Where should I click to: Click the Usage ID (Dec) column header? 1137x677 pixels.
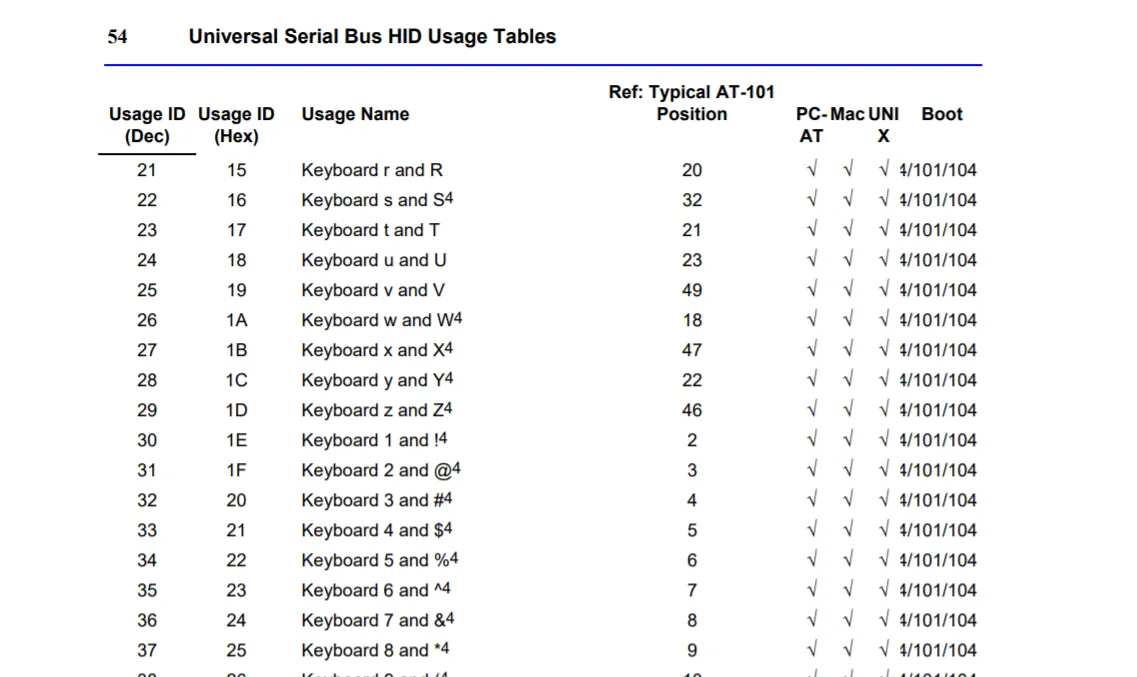(147, 125)
